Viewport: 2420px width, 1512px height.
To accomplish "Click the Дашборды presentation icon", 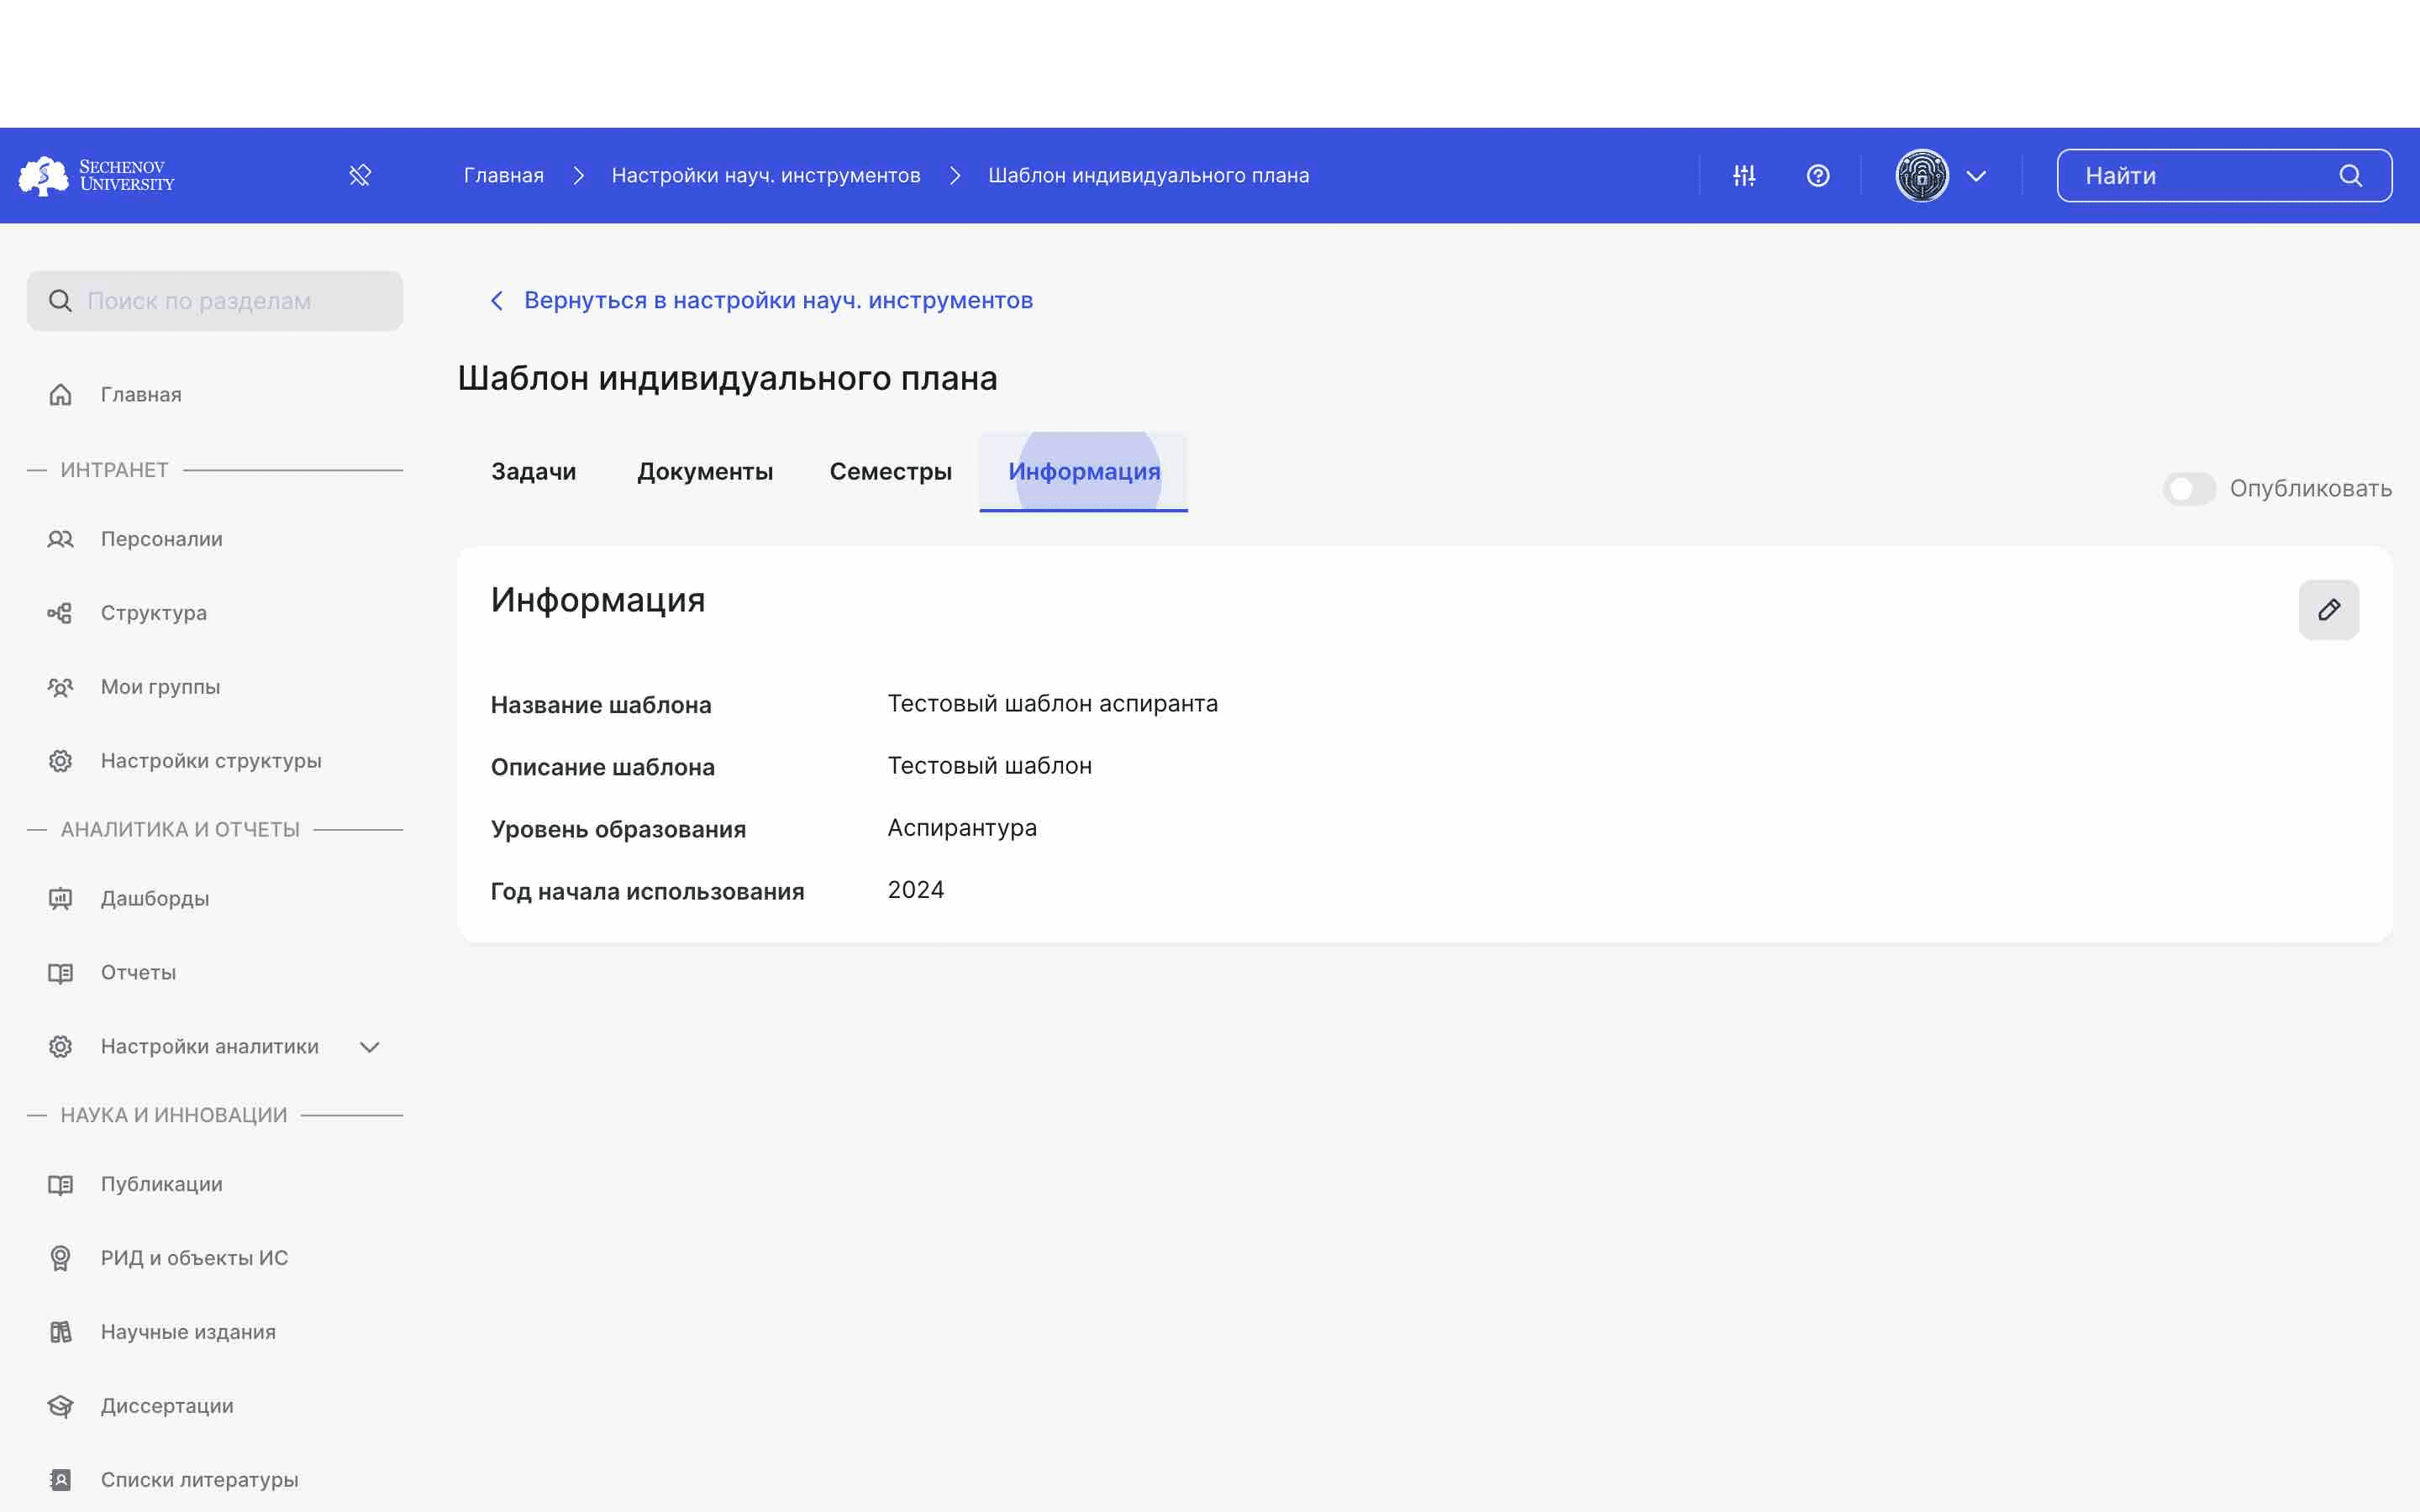I will 60,899.
